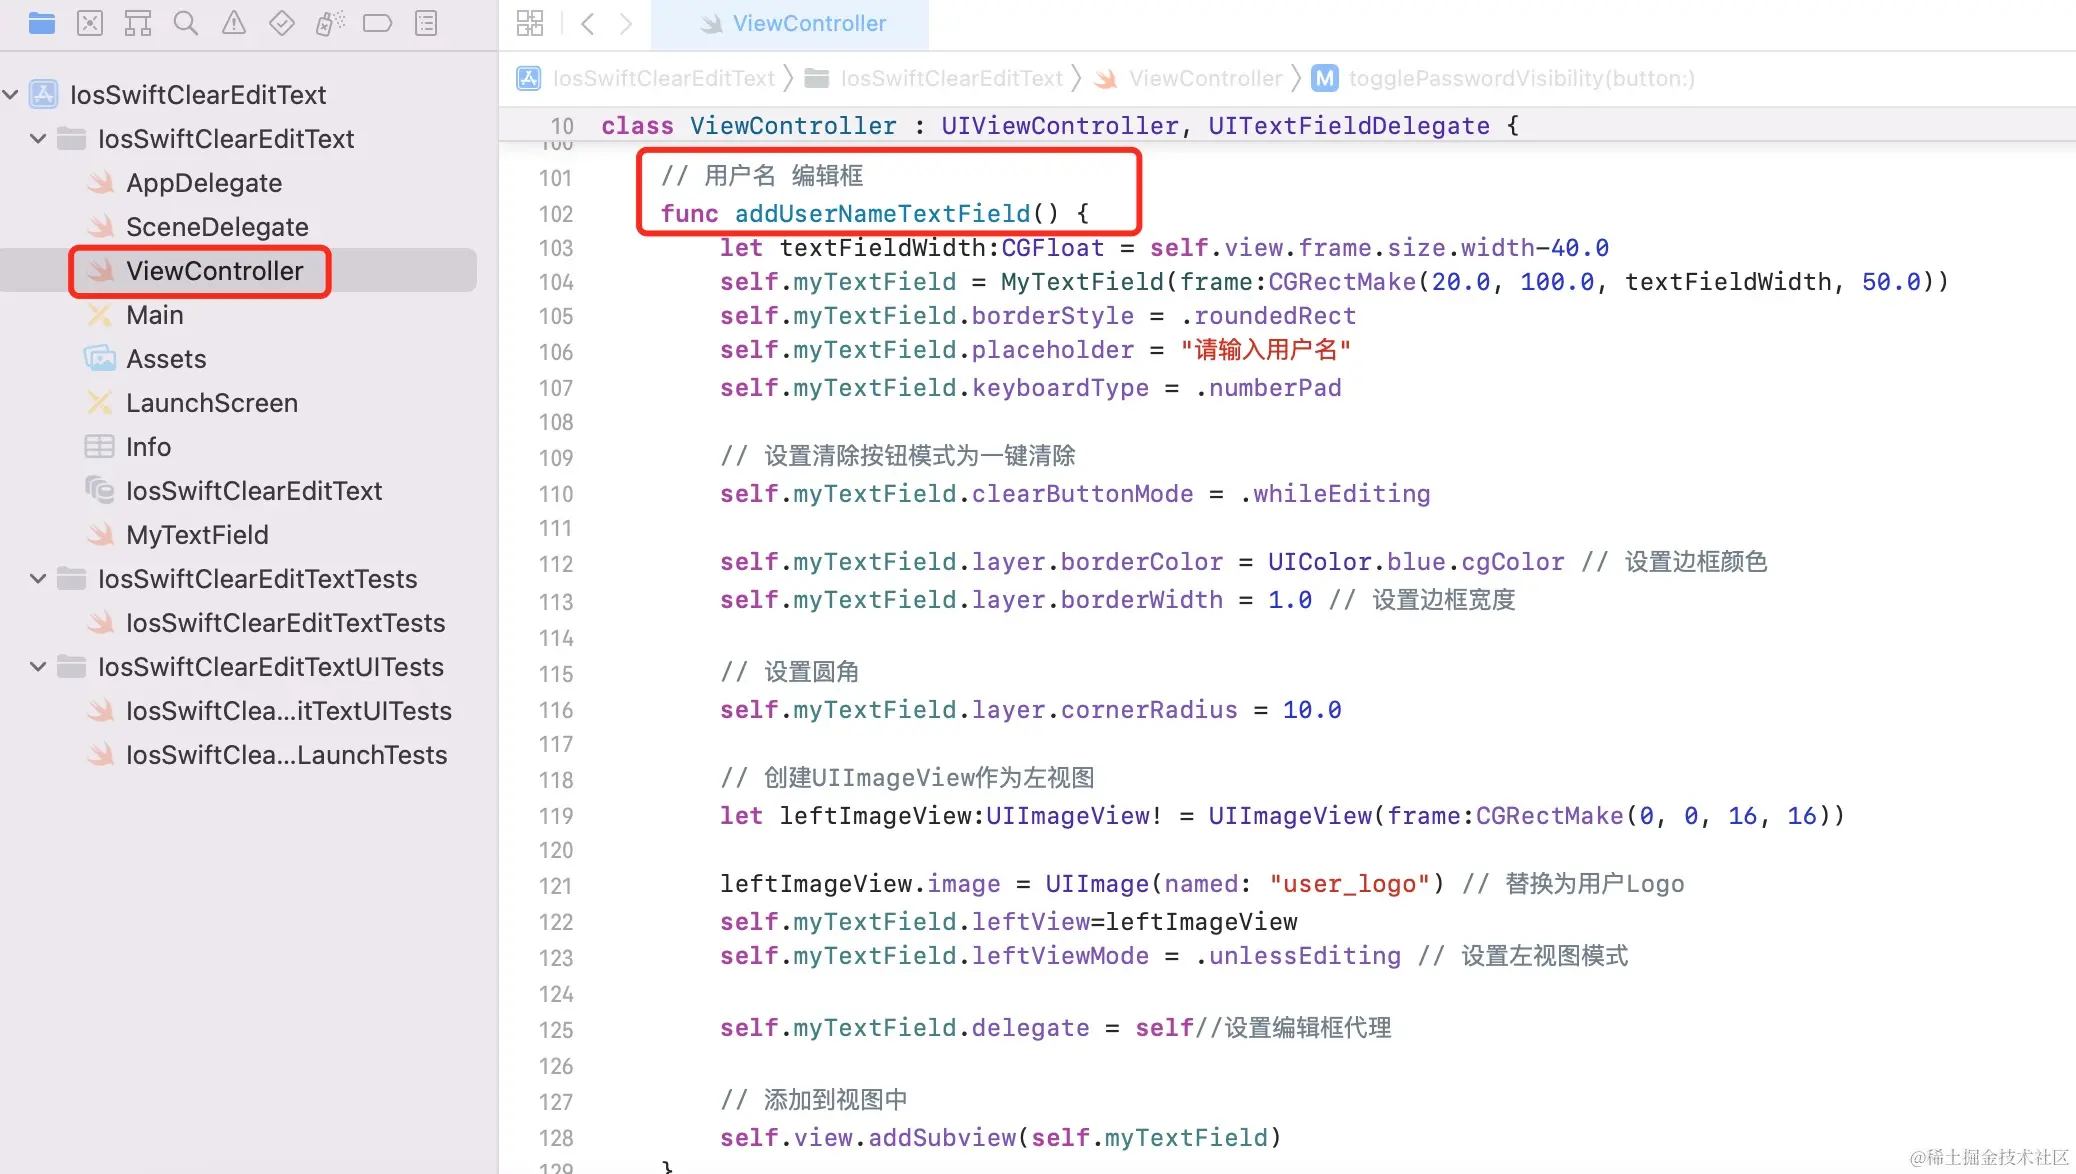Open togglePasswordVisibility method in jump bar
The width and height of the screenshot is (2076, 1174).
pos(1520,78)
